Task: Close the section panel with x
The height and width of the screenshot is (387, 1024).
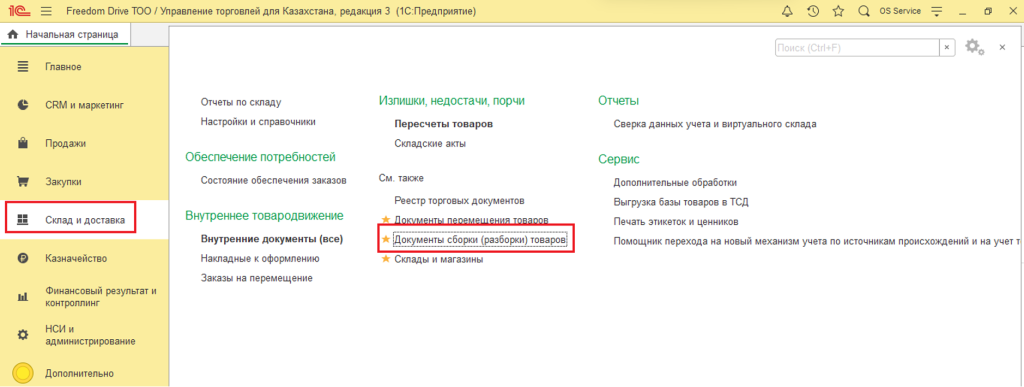Action: (1002, 48)
